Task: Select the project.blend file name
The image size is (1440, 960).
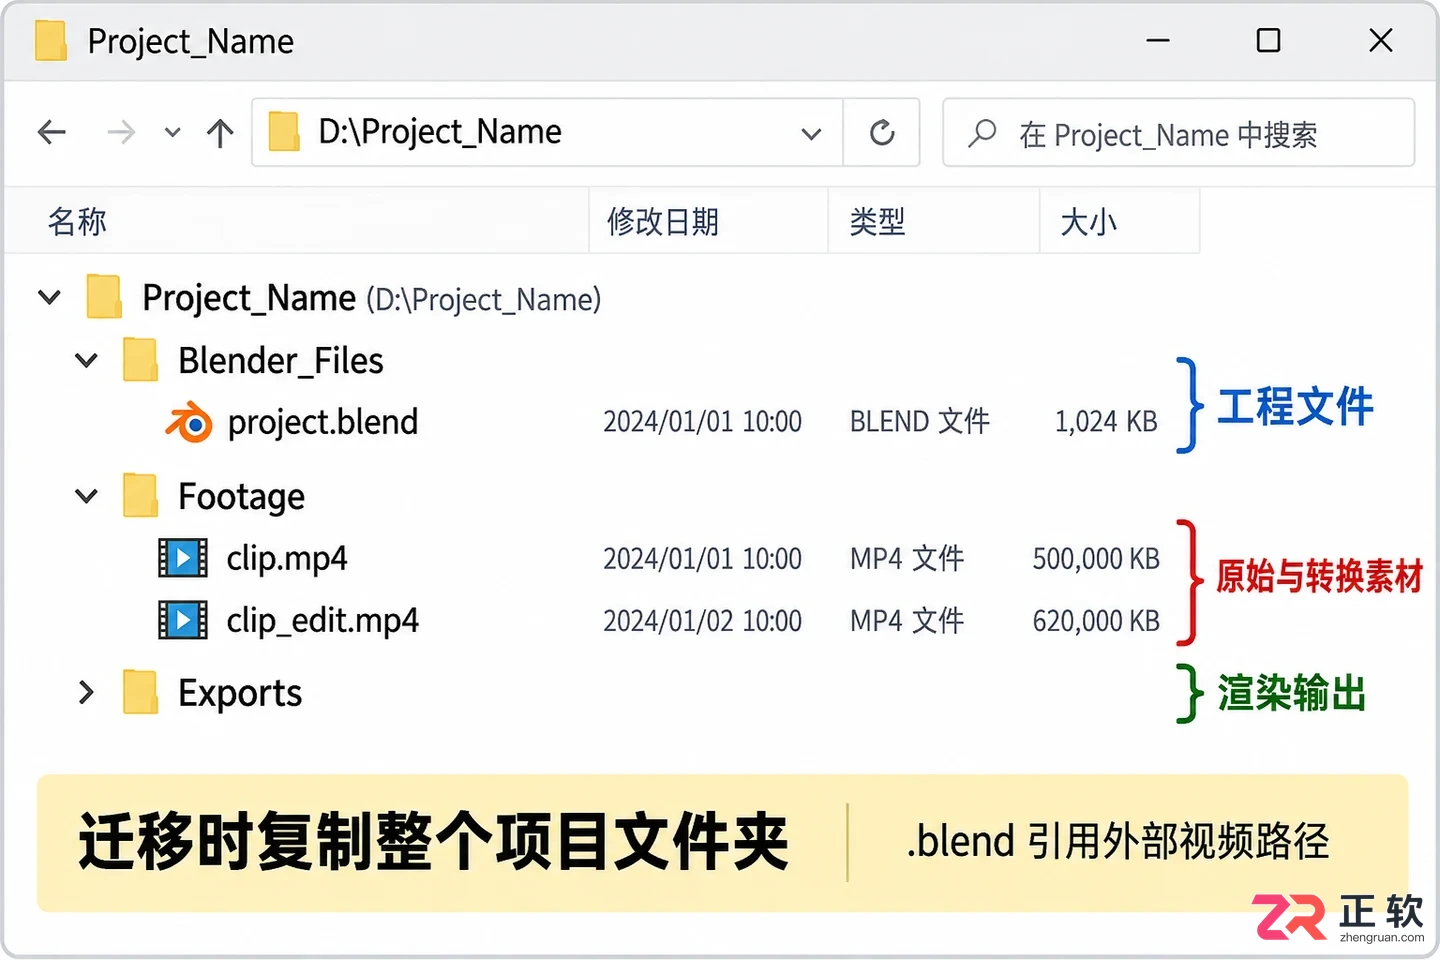Action: click(323, 422)
